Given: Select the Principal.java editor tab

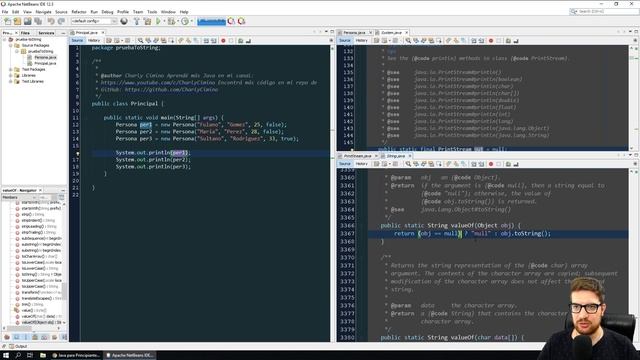Looking at the screenshot, I should 86,32.
